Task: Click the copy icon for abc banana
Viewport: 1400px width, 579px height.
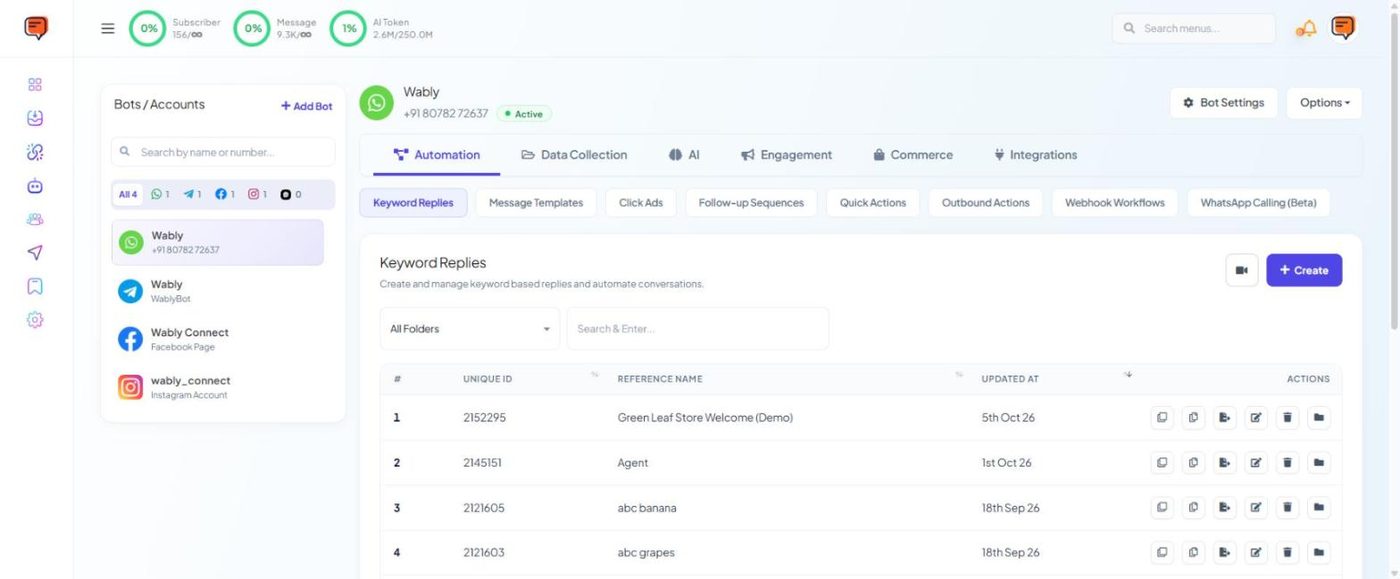Action: point(1193,508)
